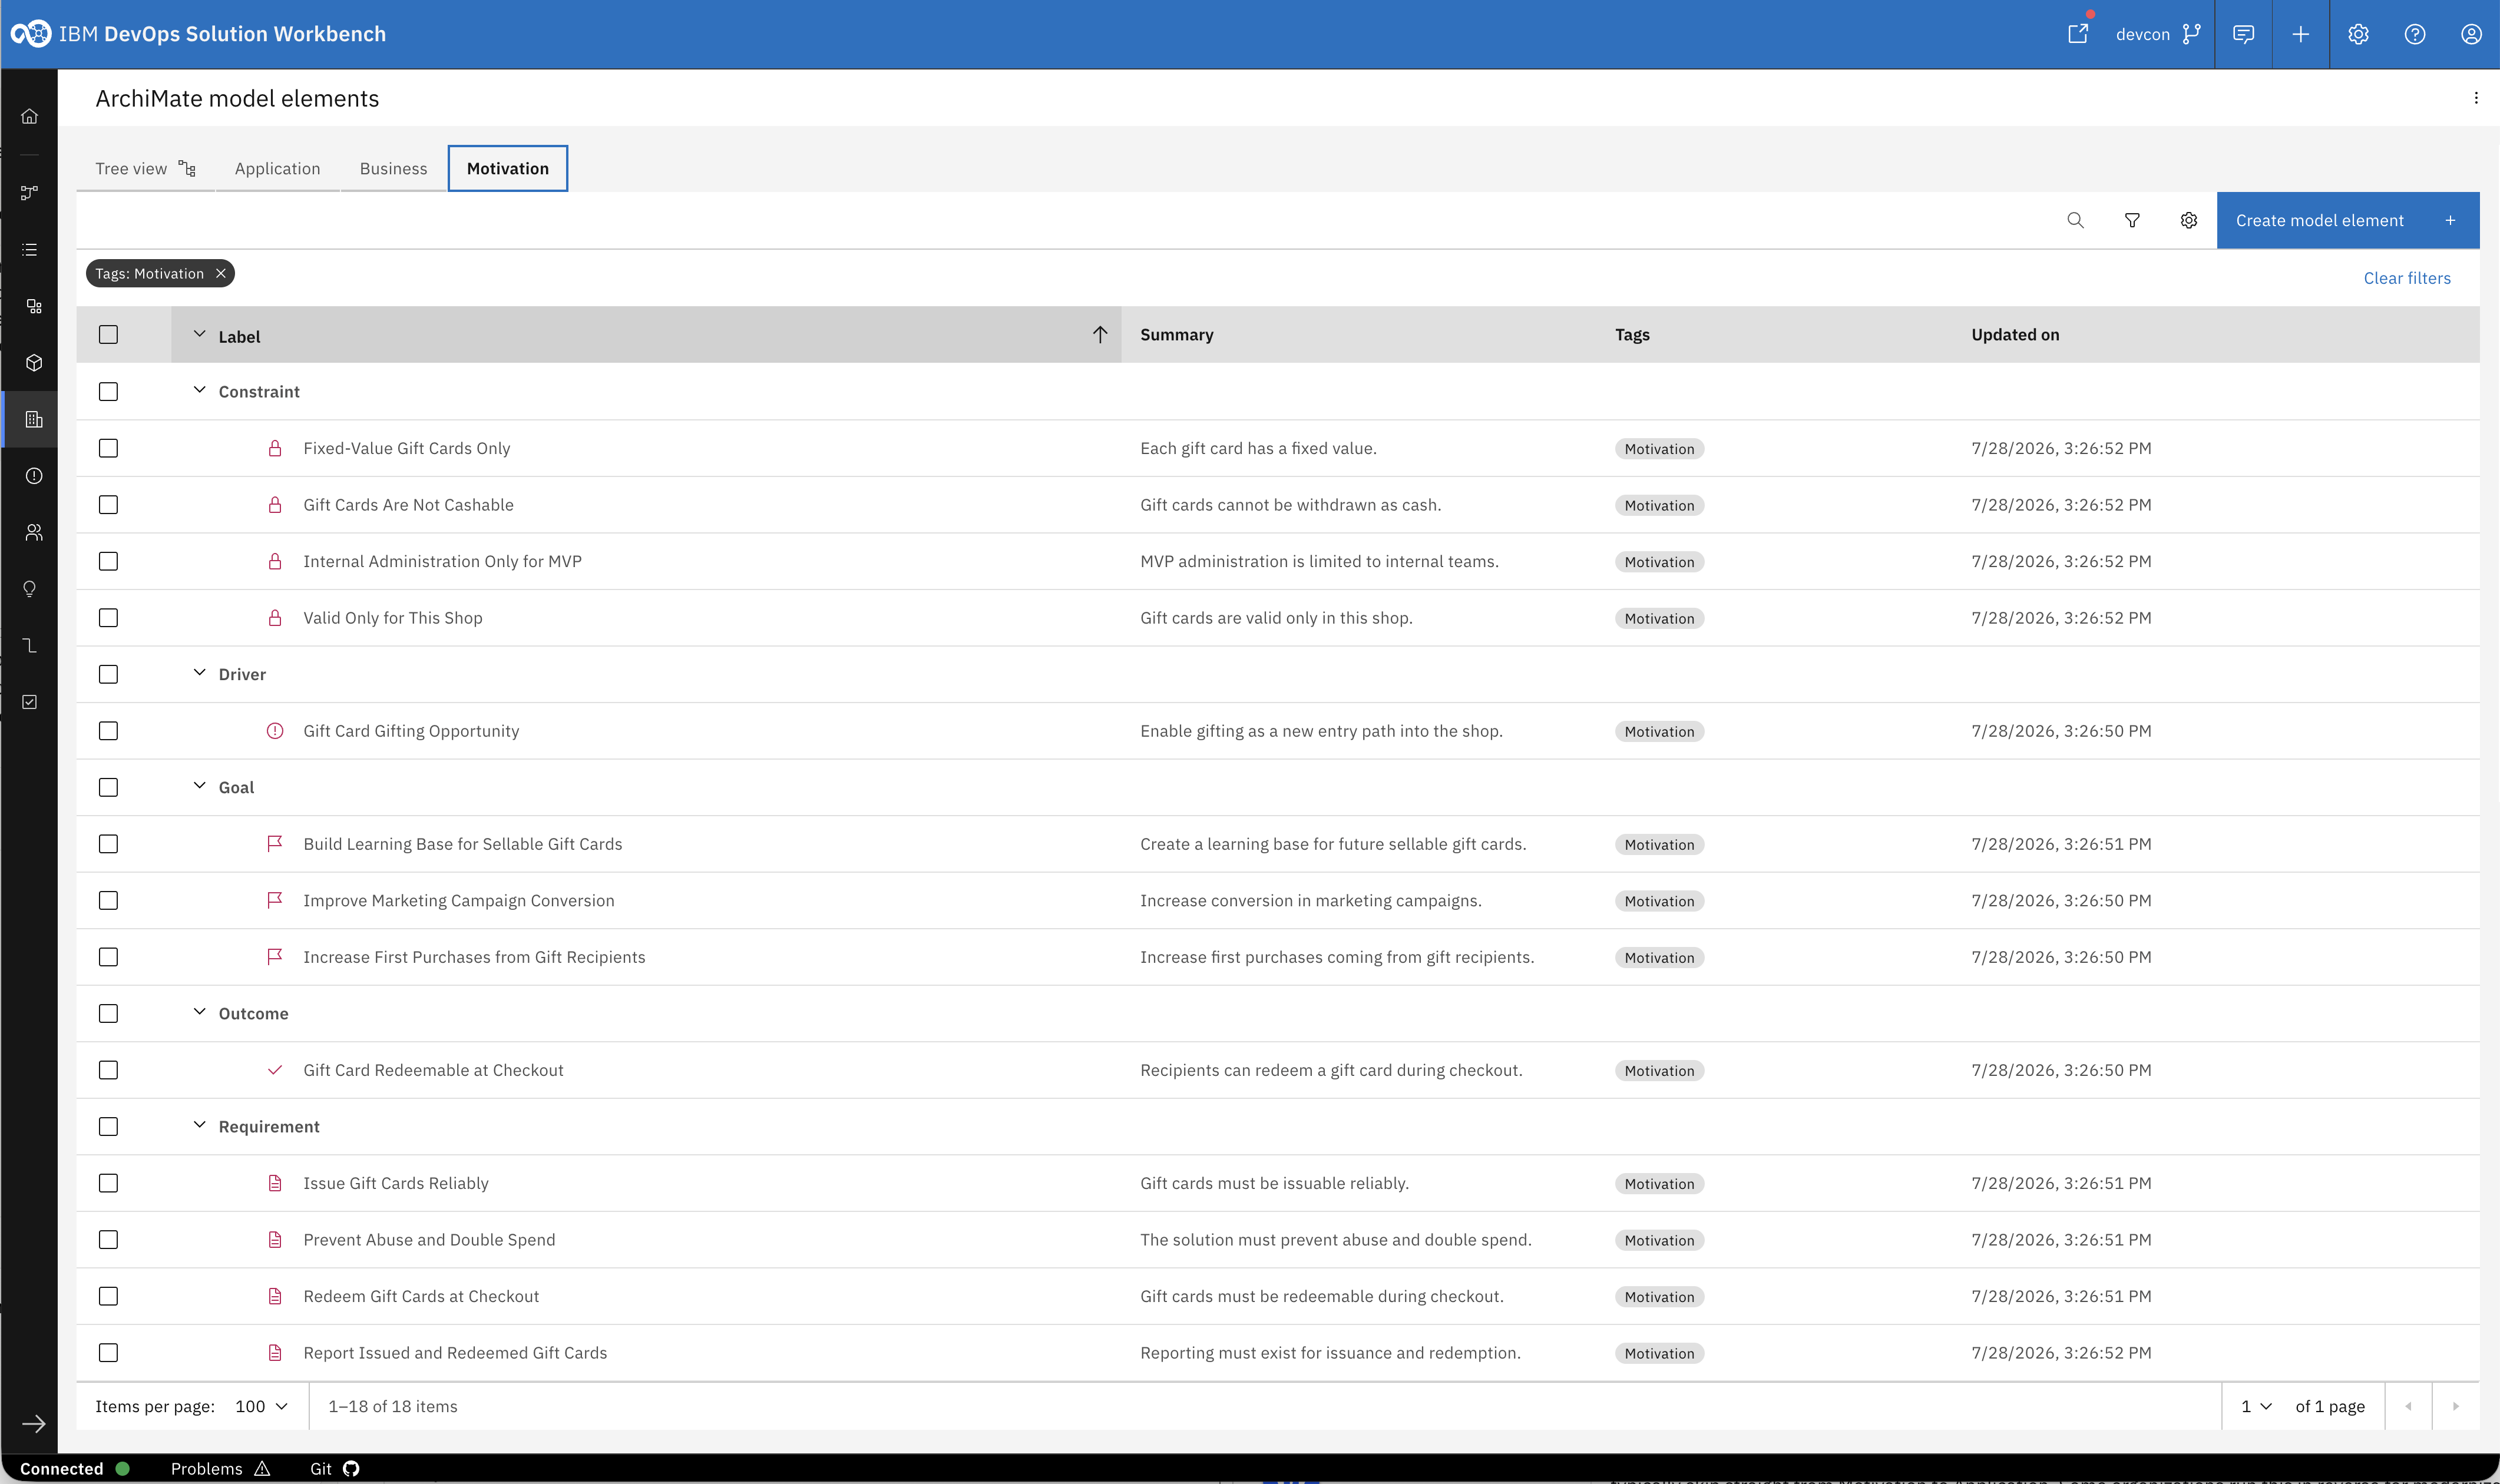This screenshot has width=2500, height=1484.
Task: Open the checklist icon in sidebar
Action: [x=30, y=702]
